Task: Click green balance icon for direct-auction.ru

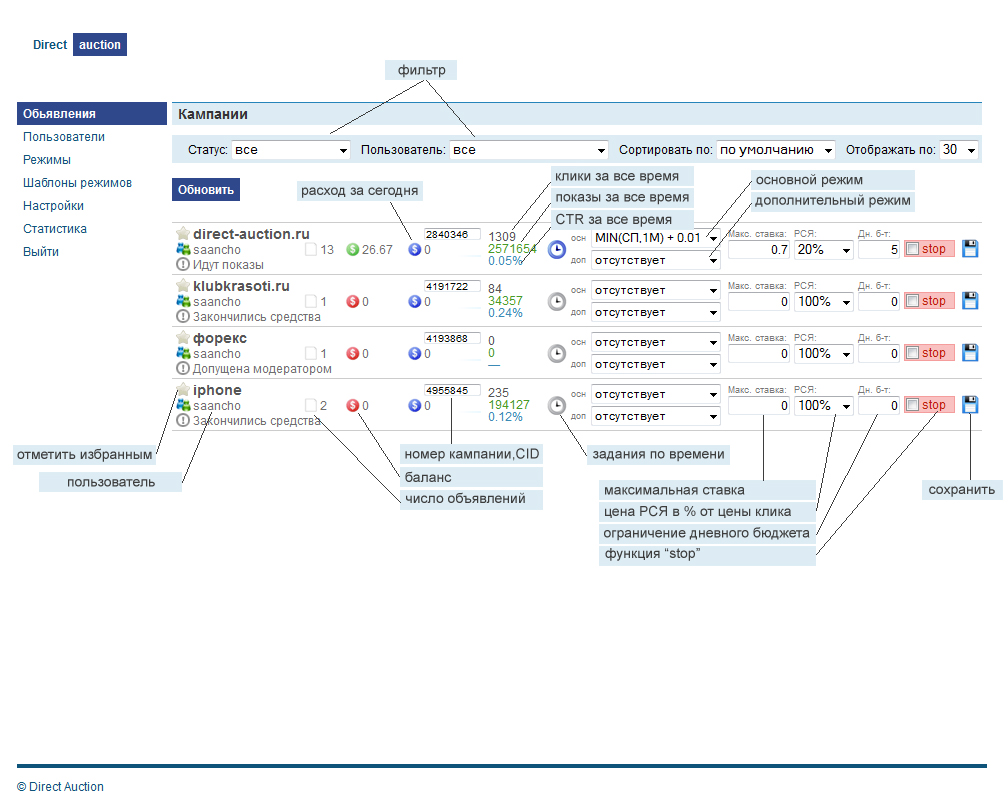Action: [x=352, y=249]
